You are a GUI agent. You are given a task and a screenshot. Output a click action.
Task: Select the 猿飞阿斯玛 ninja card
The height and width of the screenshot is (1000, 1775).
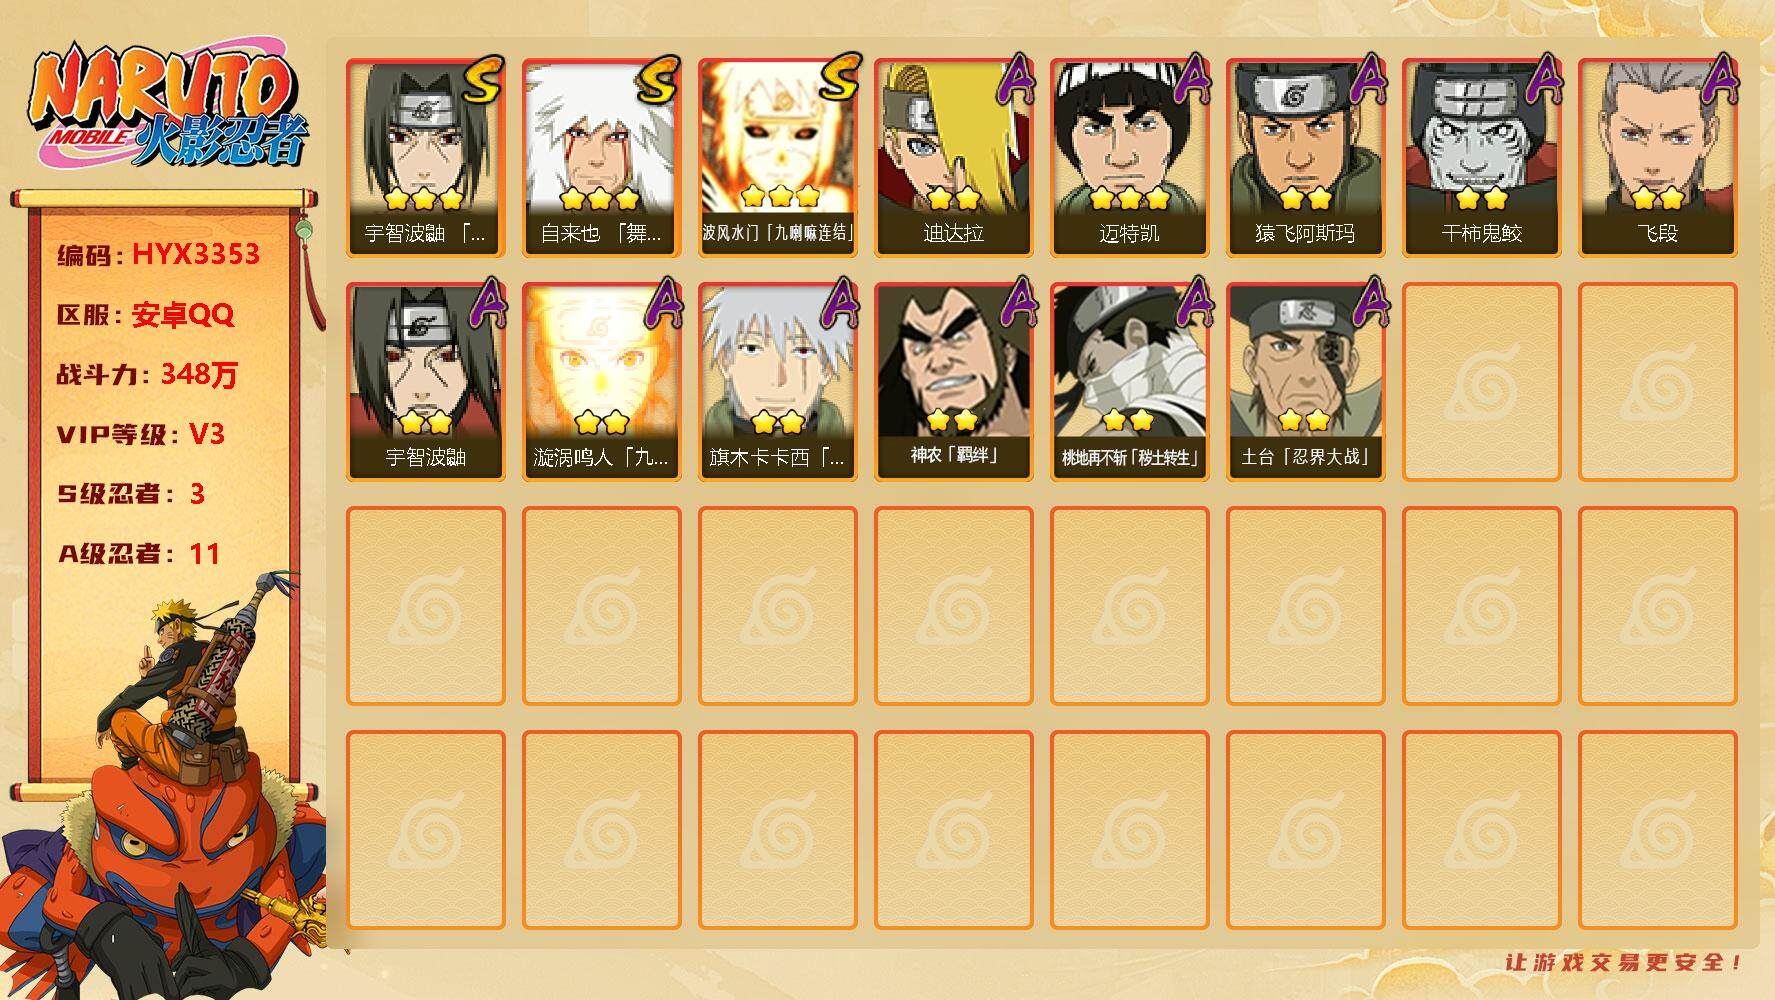(x=1305, y=158)
